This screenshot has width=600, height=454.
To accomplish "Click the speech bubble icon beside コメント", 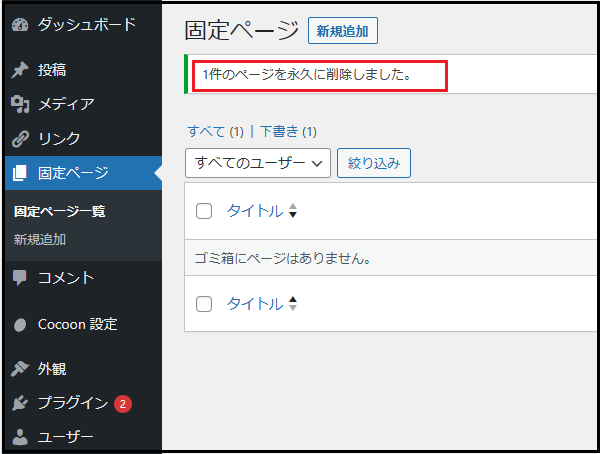I will coord(20,278).
